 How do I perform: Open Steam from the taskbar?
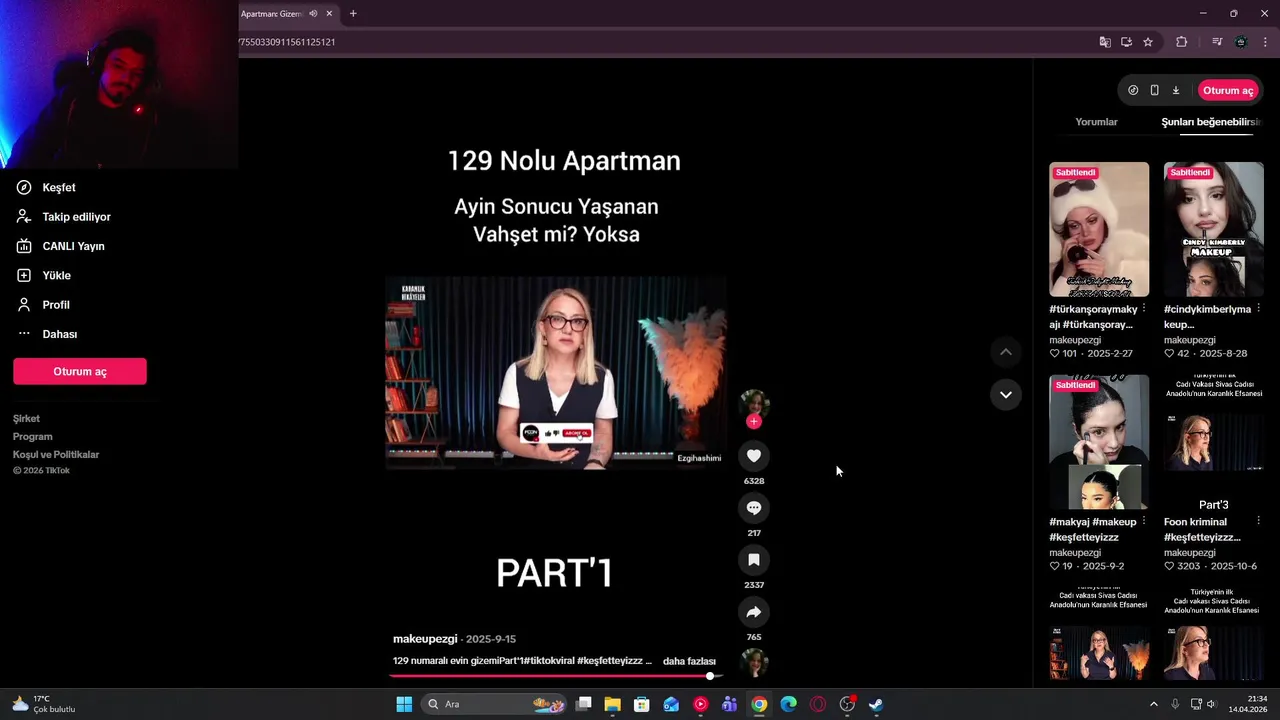coord(876,704)
